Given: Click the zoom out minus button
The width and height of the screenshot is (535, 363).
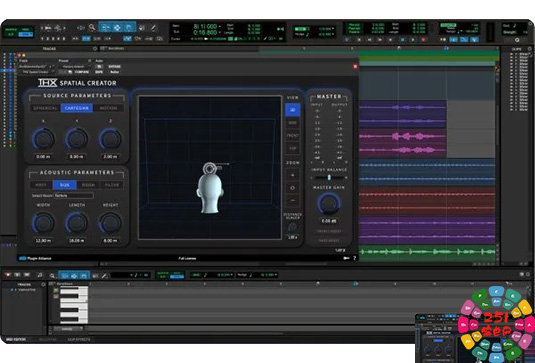Looking at the screenshot, I should pos(292,201).
